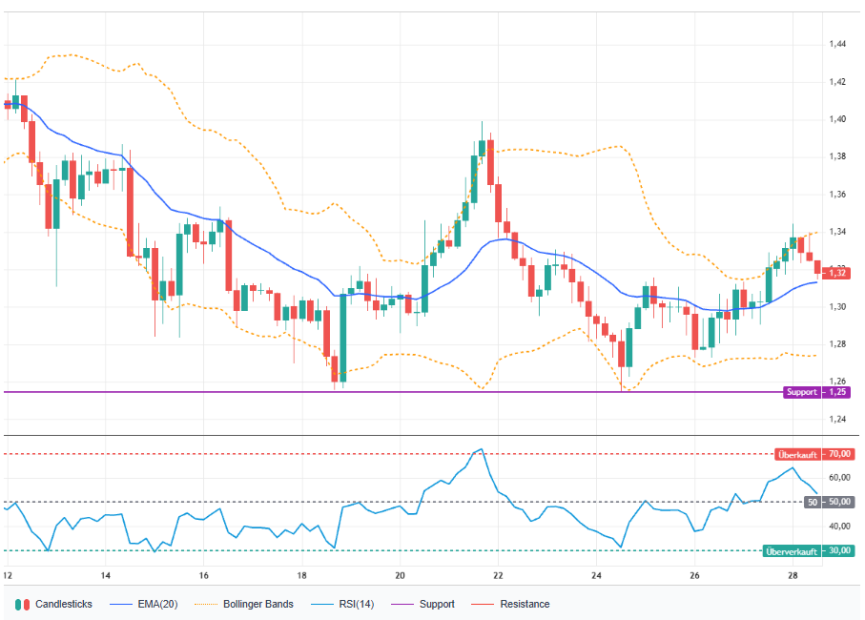Toggle the Support legend entry
This screenshot has width=865, height=620.
pyautogui.click(x=423, y=604)
